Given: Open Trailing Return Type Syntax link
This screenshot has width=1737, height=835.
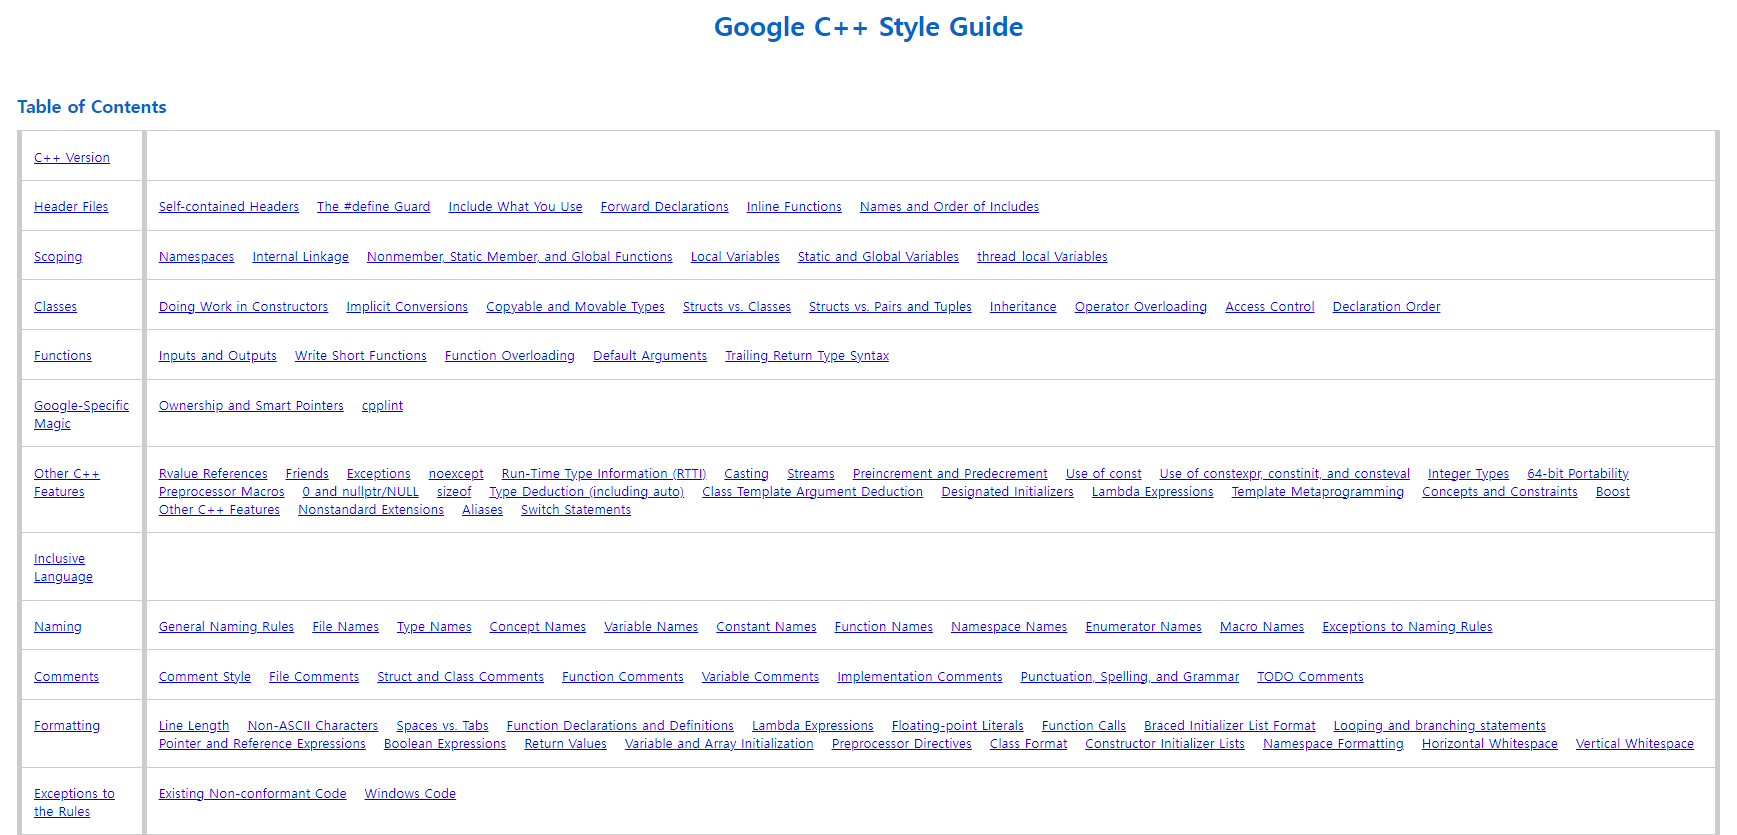Looking at the screenshot, I should [807, 356].
